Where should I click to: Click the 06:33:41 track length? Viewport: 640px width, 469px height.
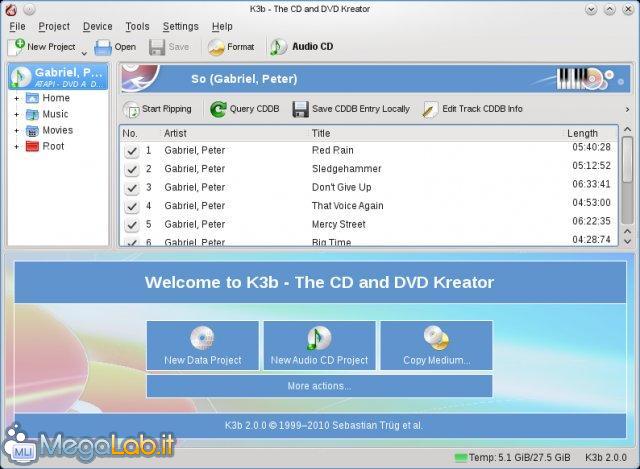[x=591, y=184]
